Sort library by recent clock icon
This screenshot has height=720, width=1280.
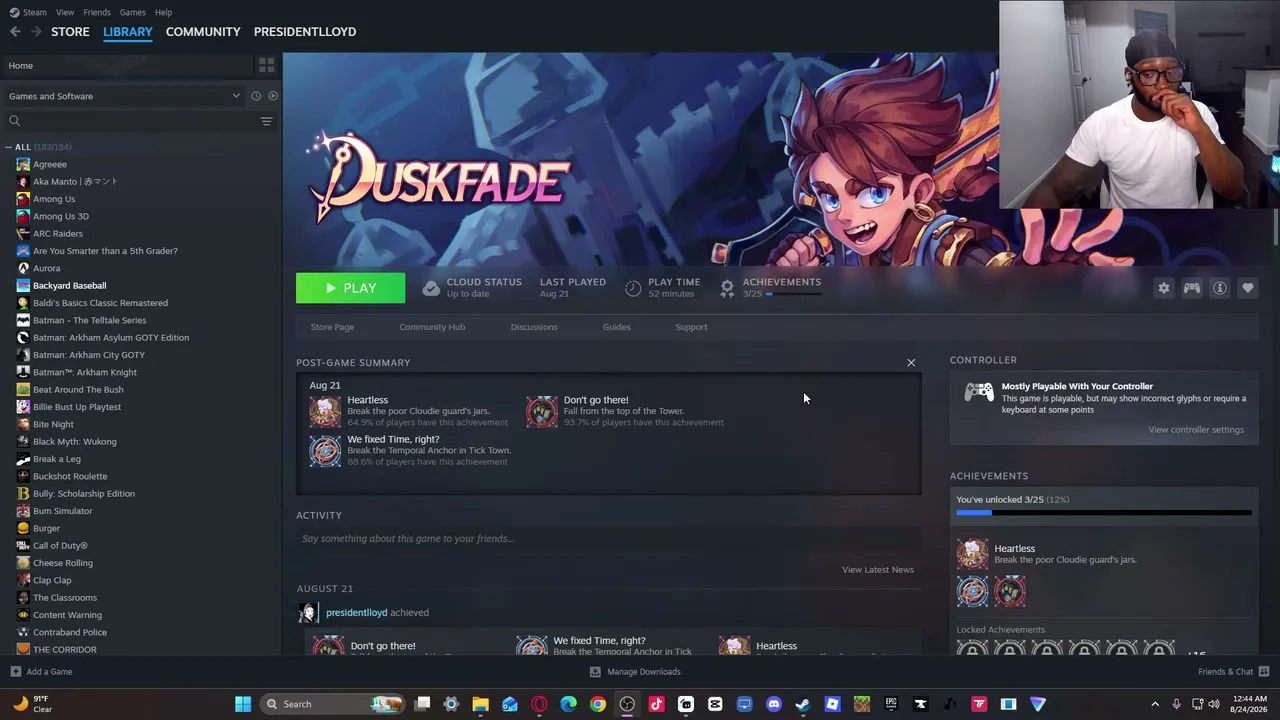point(256,96)
